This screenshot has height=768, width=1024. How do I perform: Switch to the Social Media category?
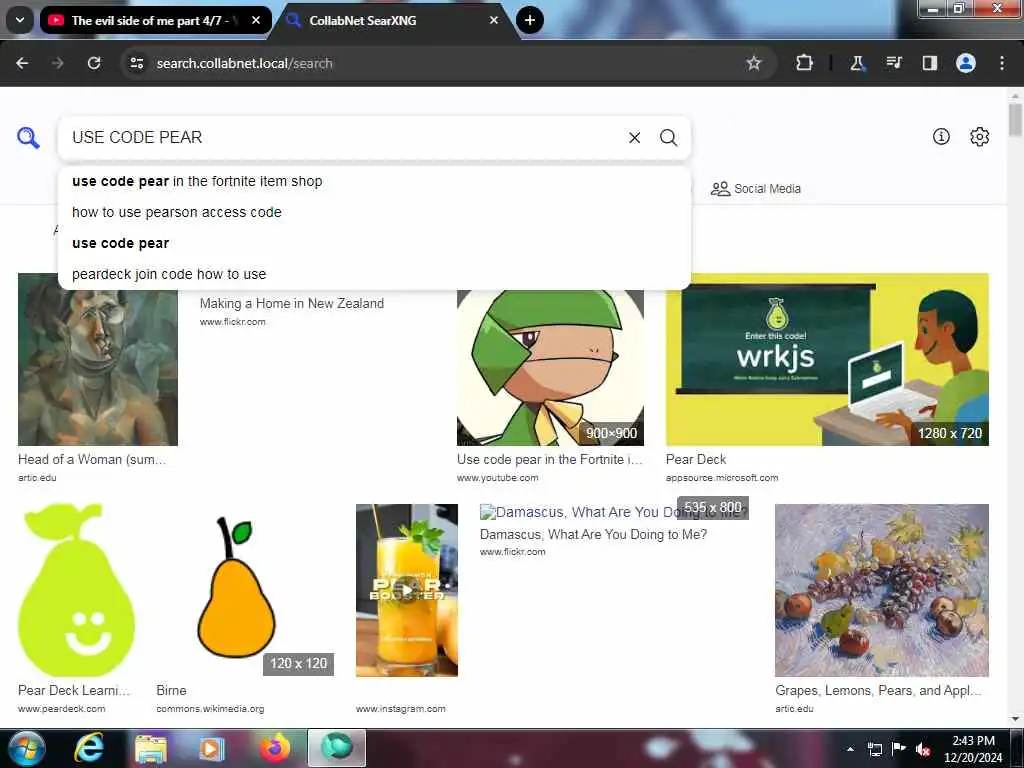756,189
